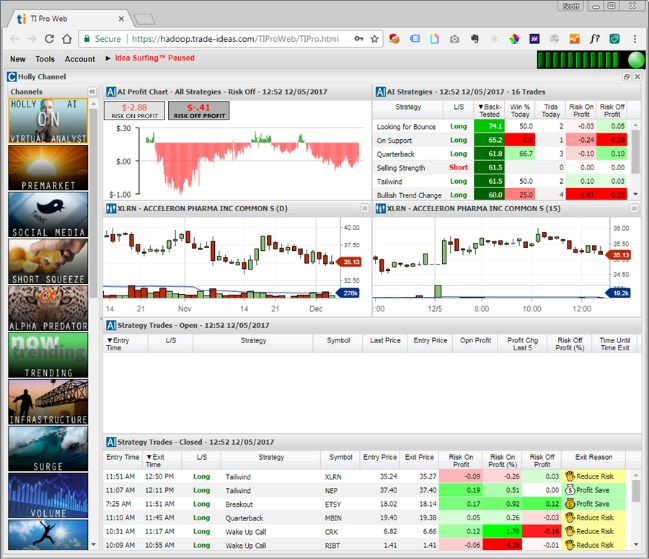Click Reduce Risk icon in XLRN row
Viewport: 649px width, 559px height.
coord(570,476)
